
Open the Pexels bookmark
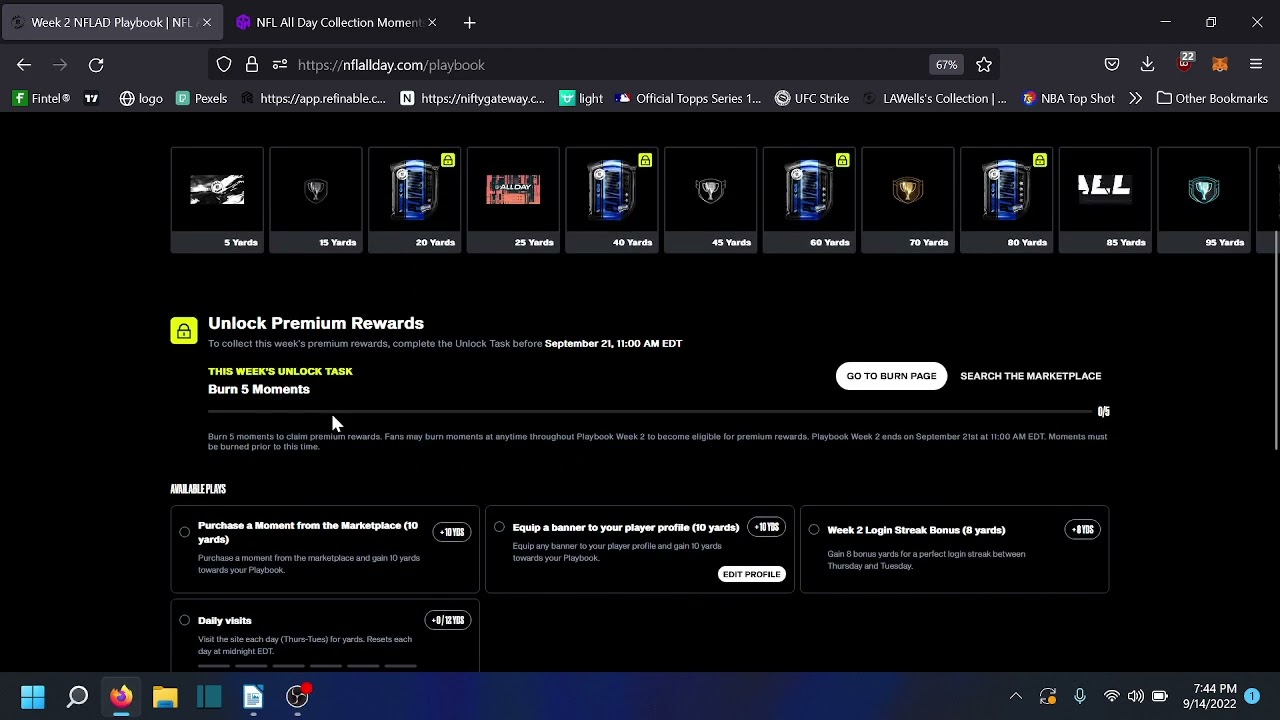tap(202, 98)
